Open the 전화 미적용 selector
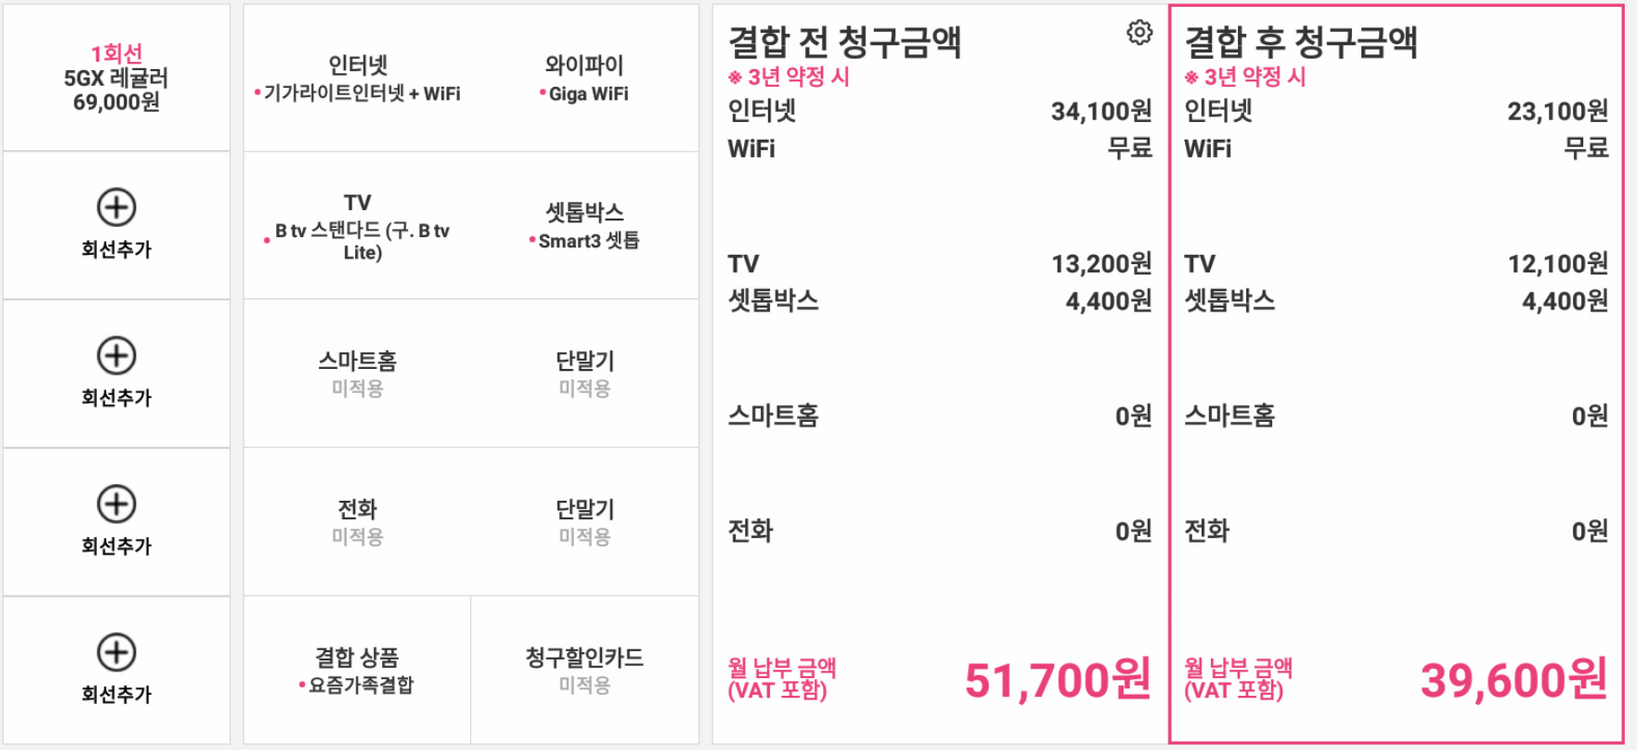The width and height of the screenshot is (1637, 750). point(358,520)
